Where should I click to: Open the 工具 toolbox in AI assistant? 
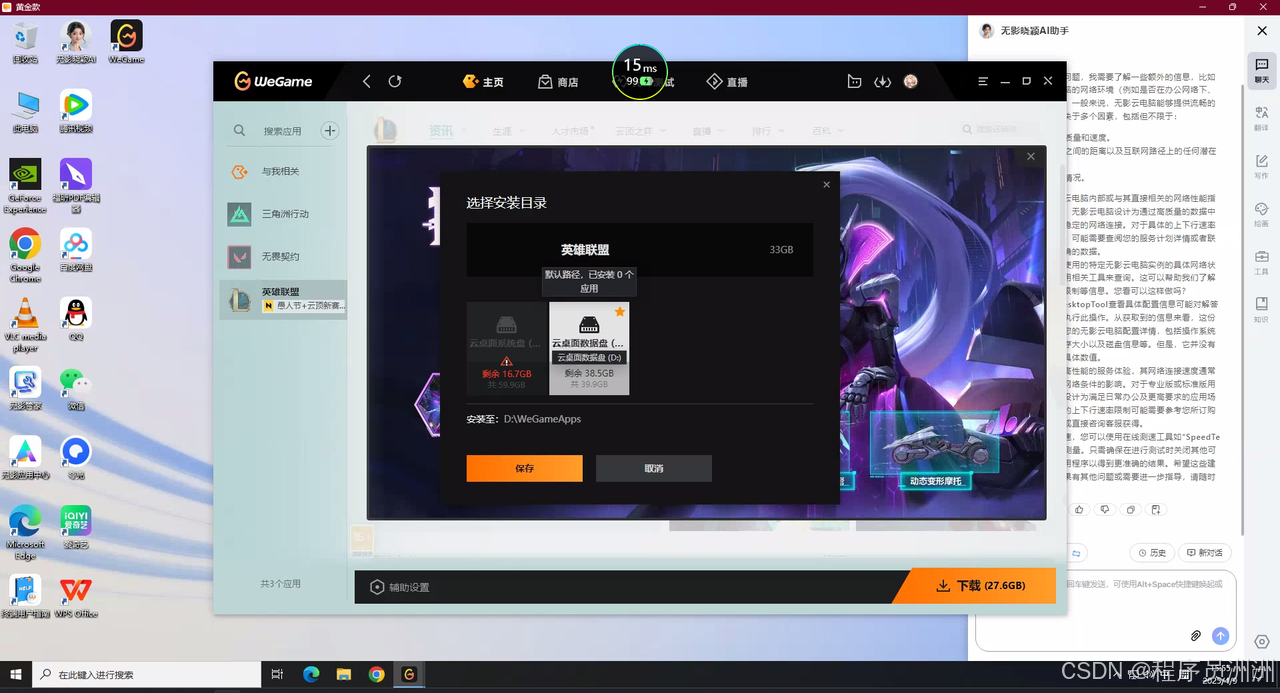[x=1261, y=262]
